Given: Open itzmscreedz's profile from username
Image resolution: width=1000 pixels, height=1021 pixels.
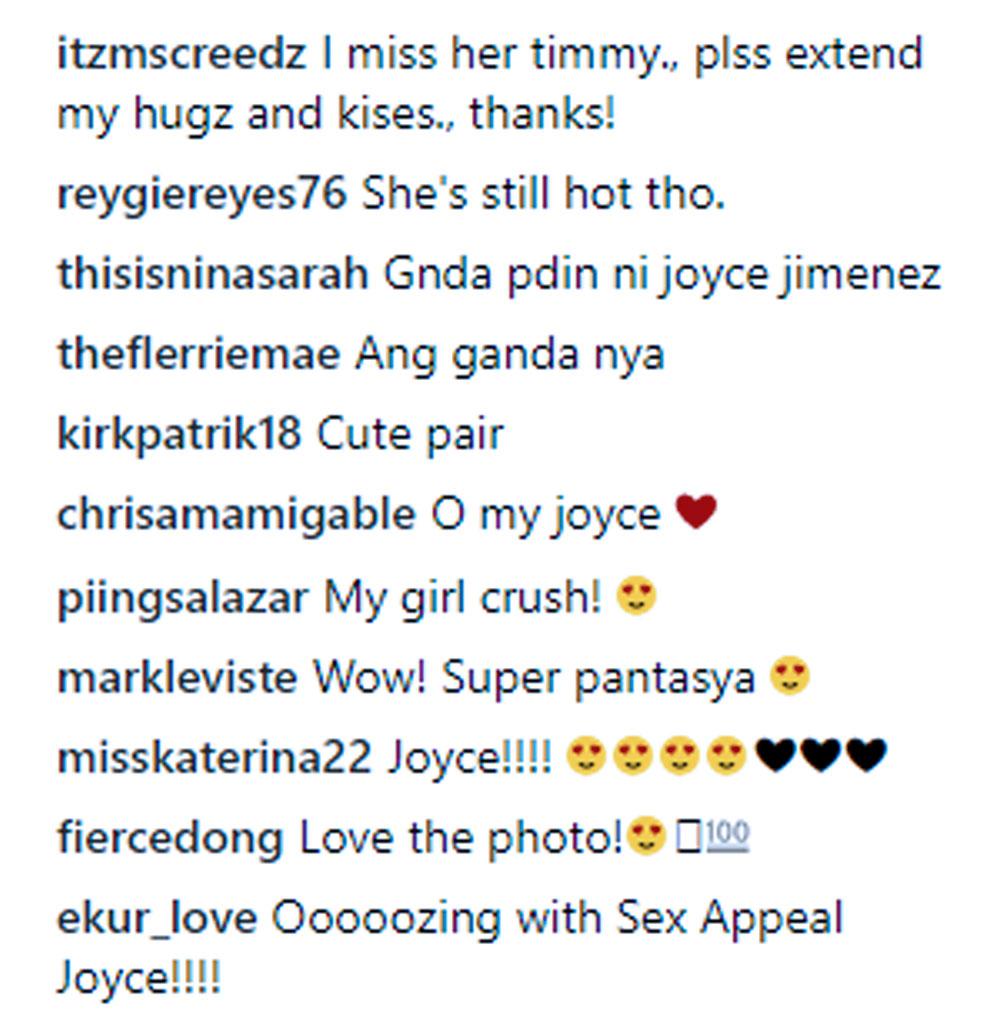Looking at the screenshot, I should 182,53.
